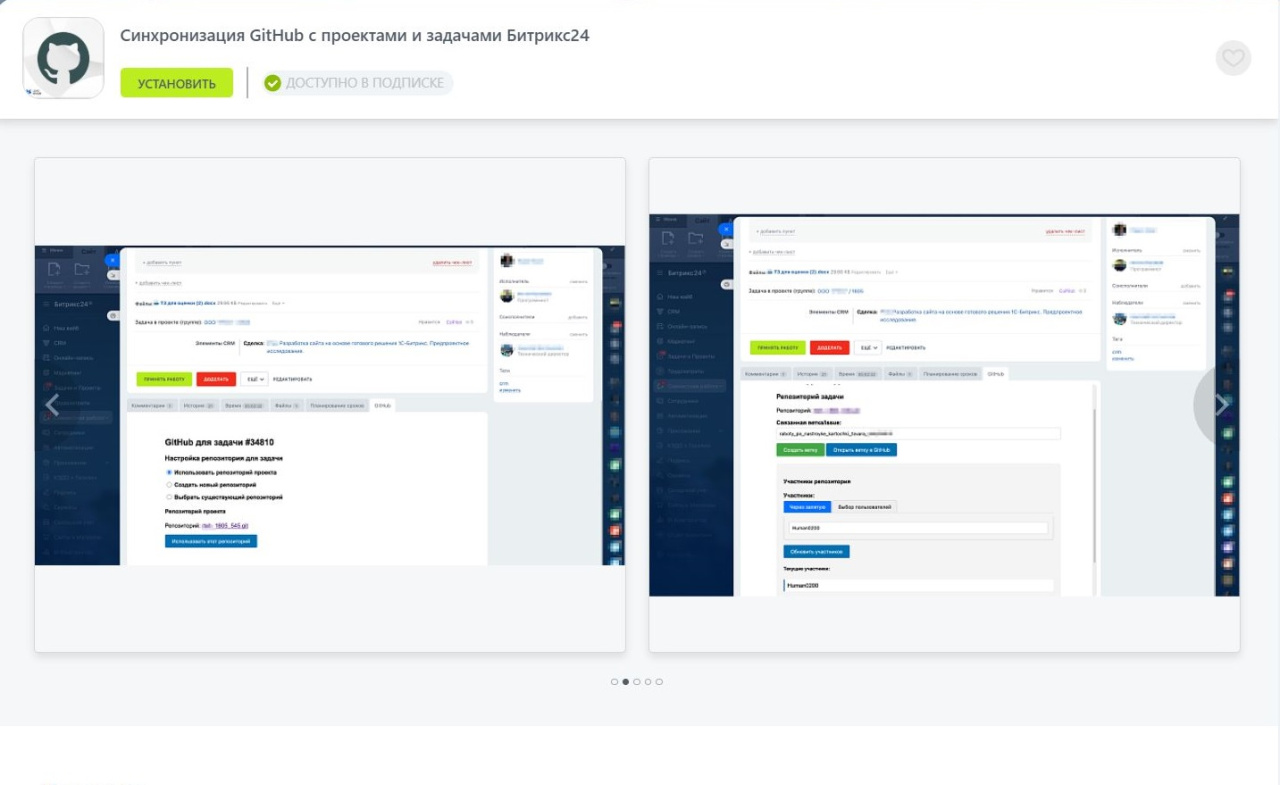Advance carousel with the right arrow

(1220, 404)
